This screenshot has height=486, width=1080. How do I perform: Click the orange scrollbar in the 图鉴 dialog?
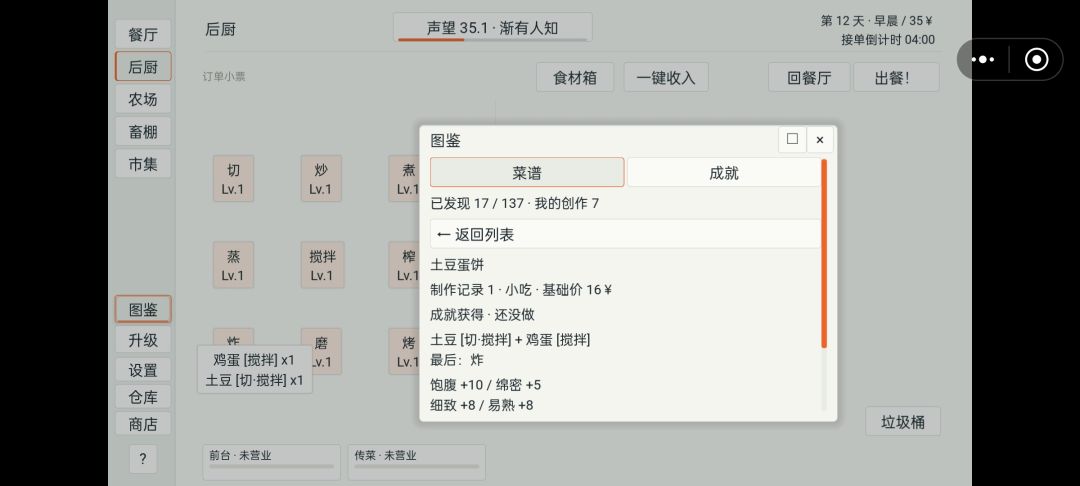tap(824, 253)
